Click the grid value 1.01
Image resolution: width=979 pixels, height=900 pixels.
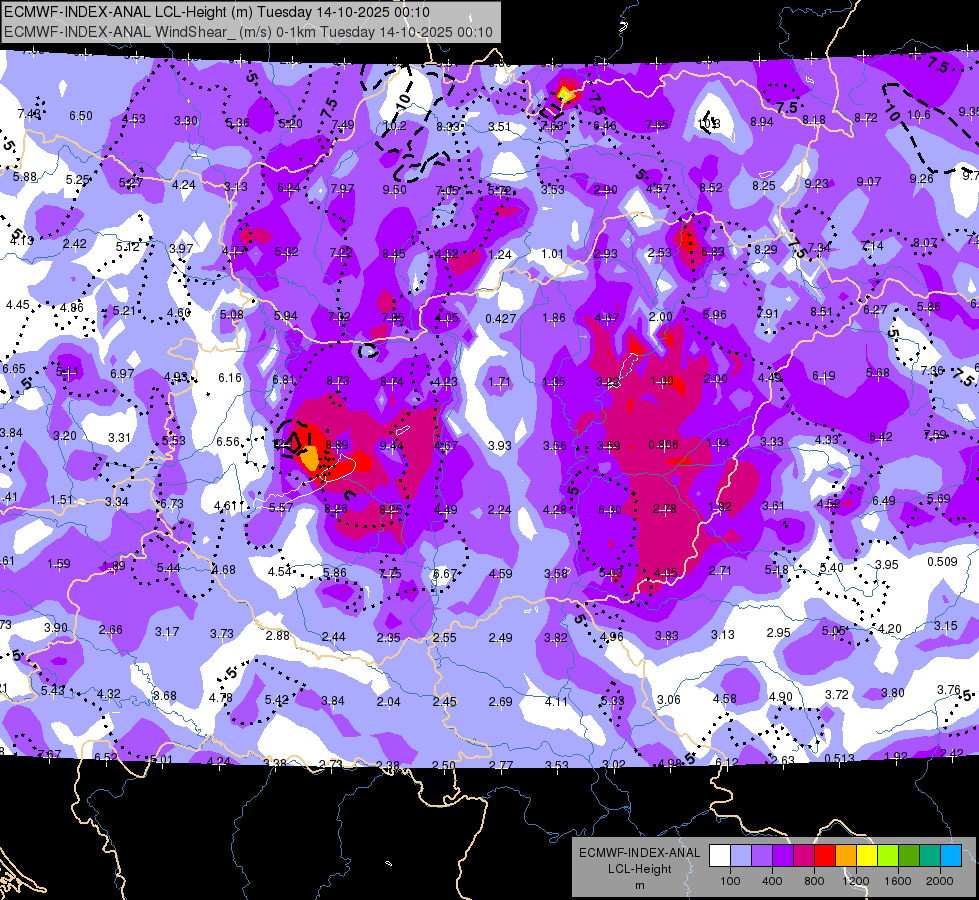tap(553, 254)
